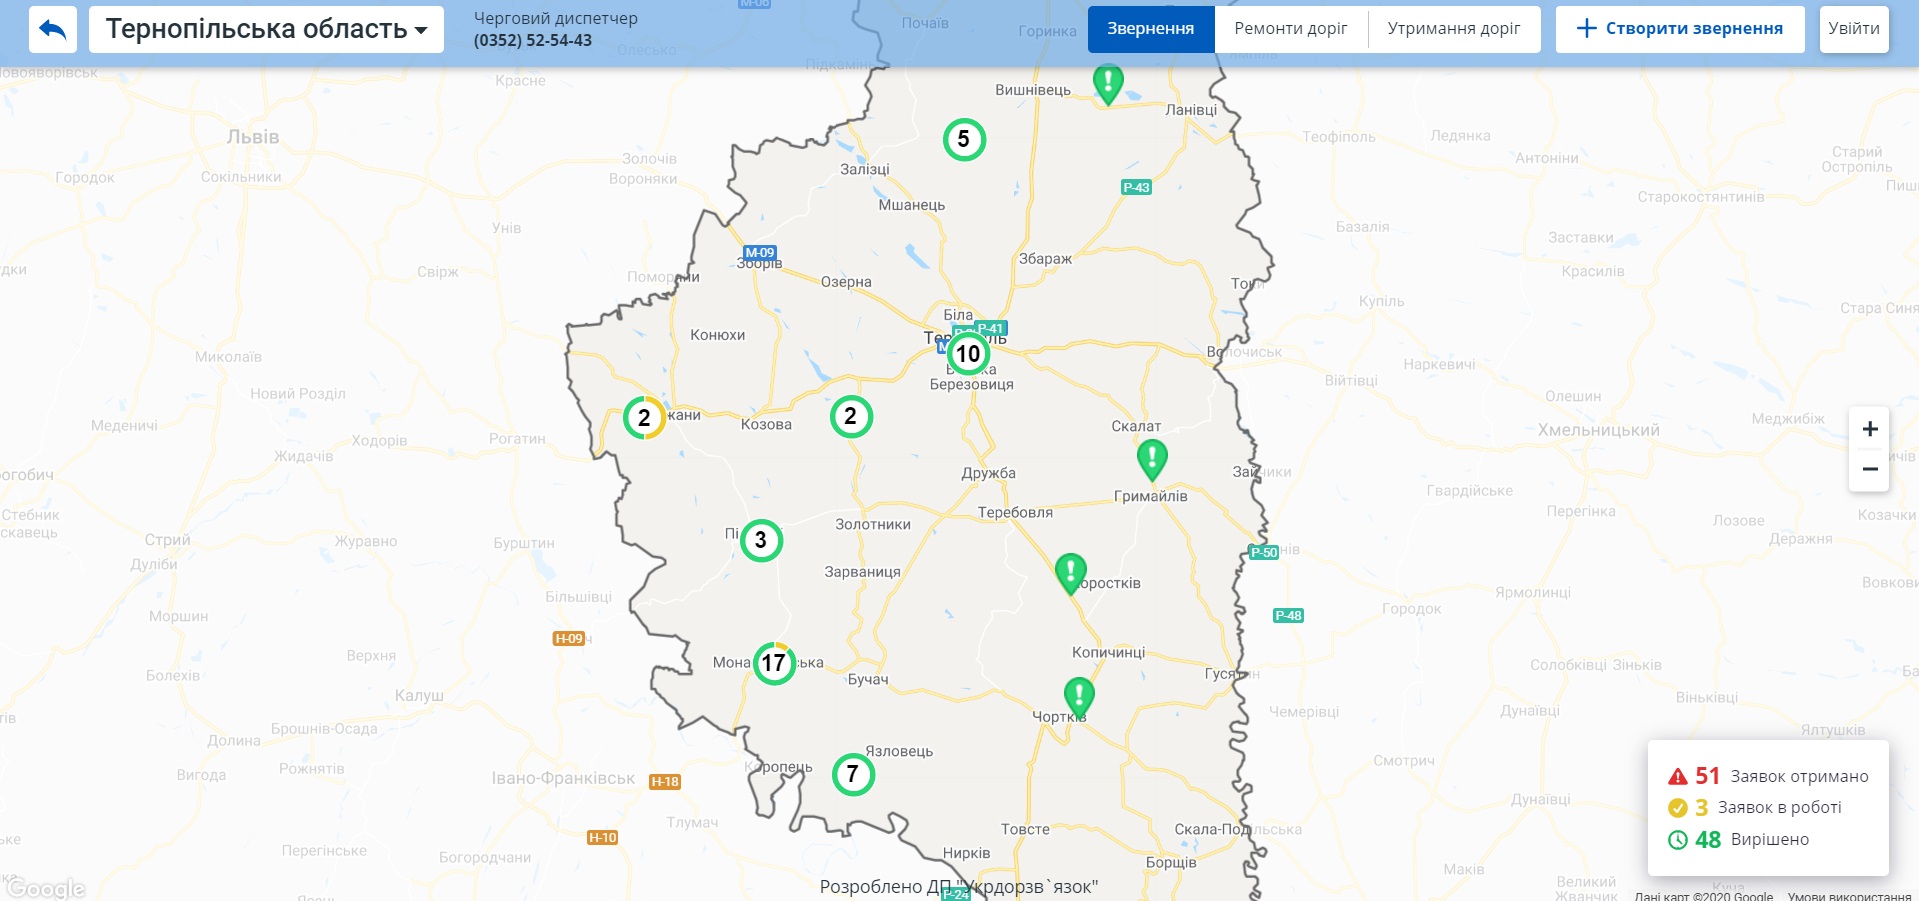Zoom in the map with plus button
The image size is (1919, 901).
coord(1869,429)
